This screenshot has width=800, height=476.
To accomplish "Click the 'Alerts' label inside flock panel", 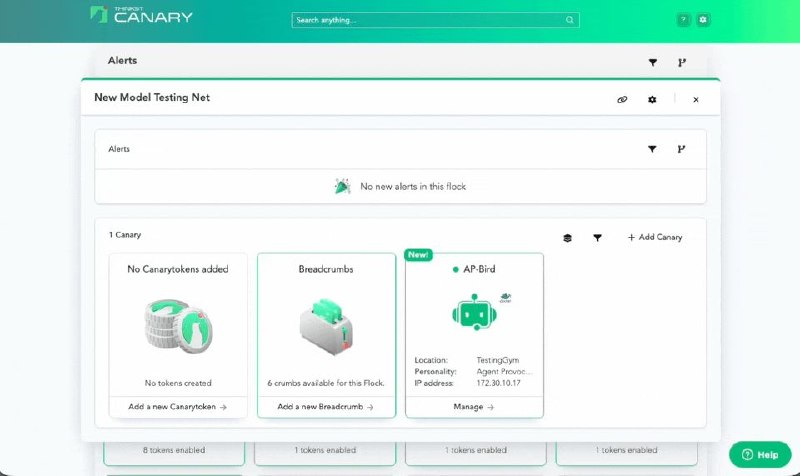I will click(x=119, y=149).
